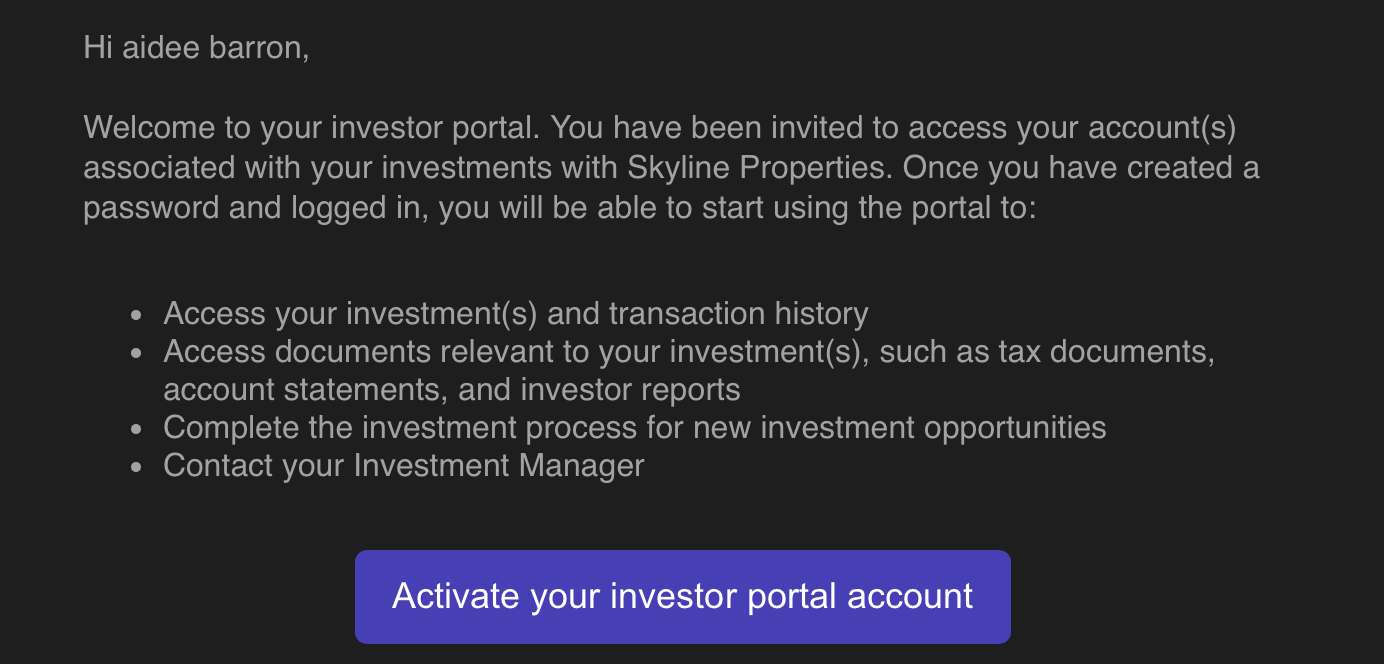Select the 'Complete the investment process' bullet item

(x=635, y=428)
